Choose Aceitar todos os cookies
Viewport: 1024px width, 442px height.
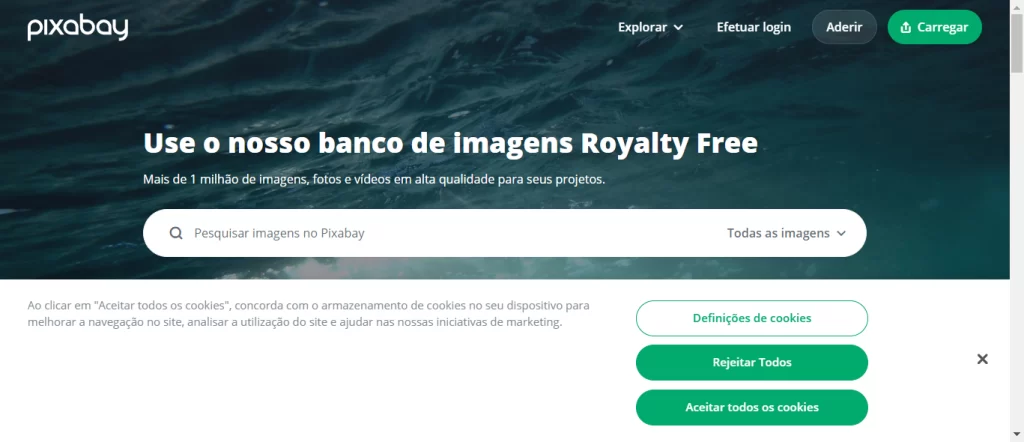(752, 407)
